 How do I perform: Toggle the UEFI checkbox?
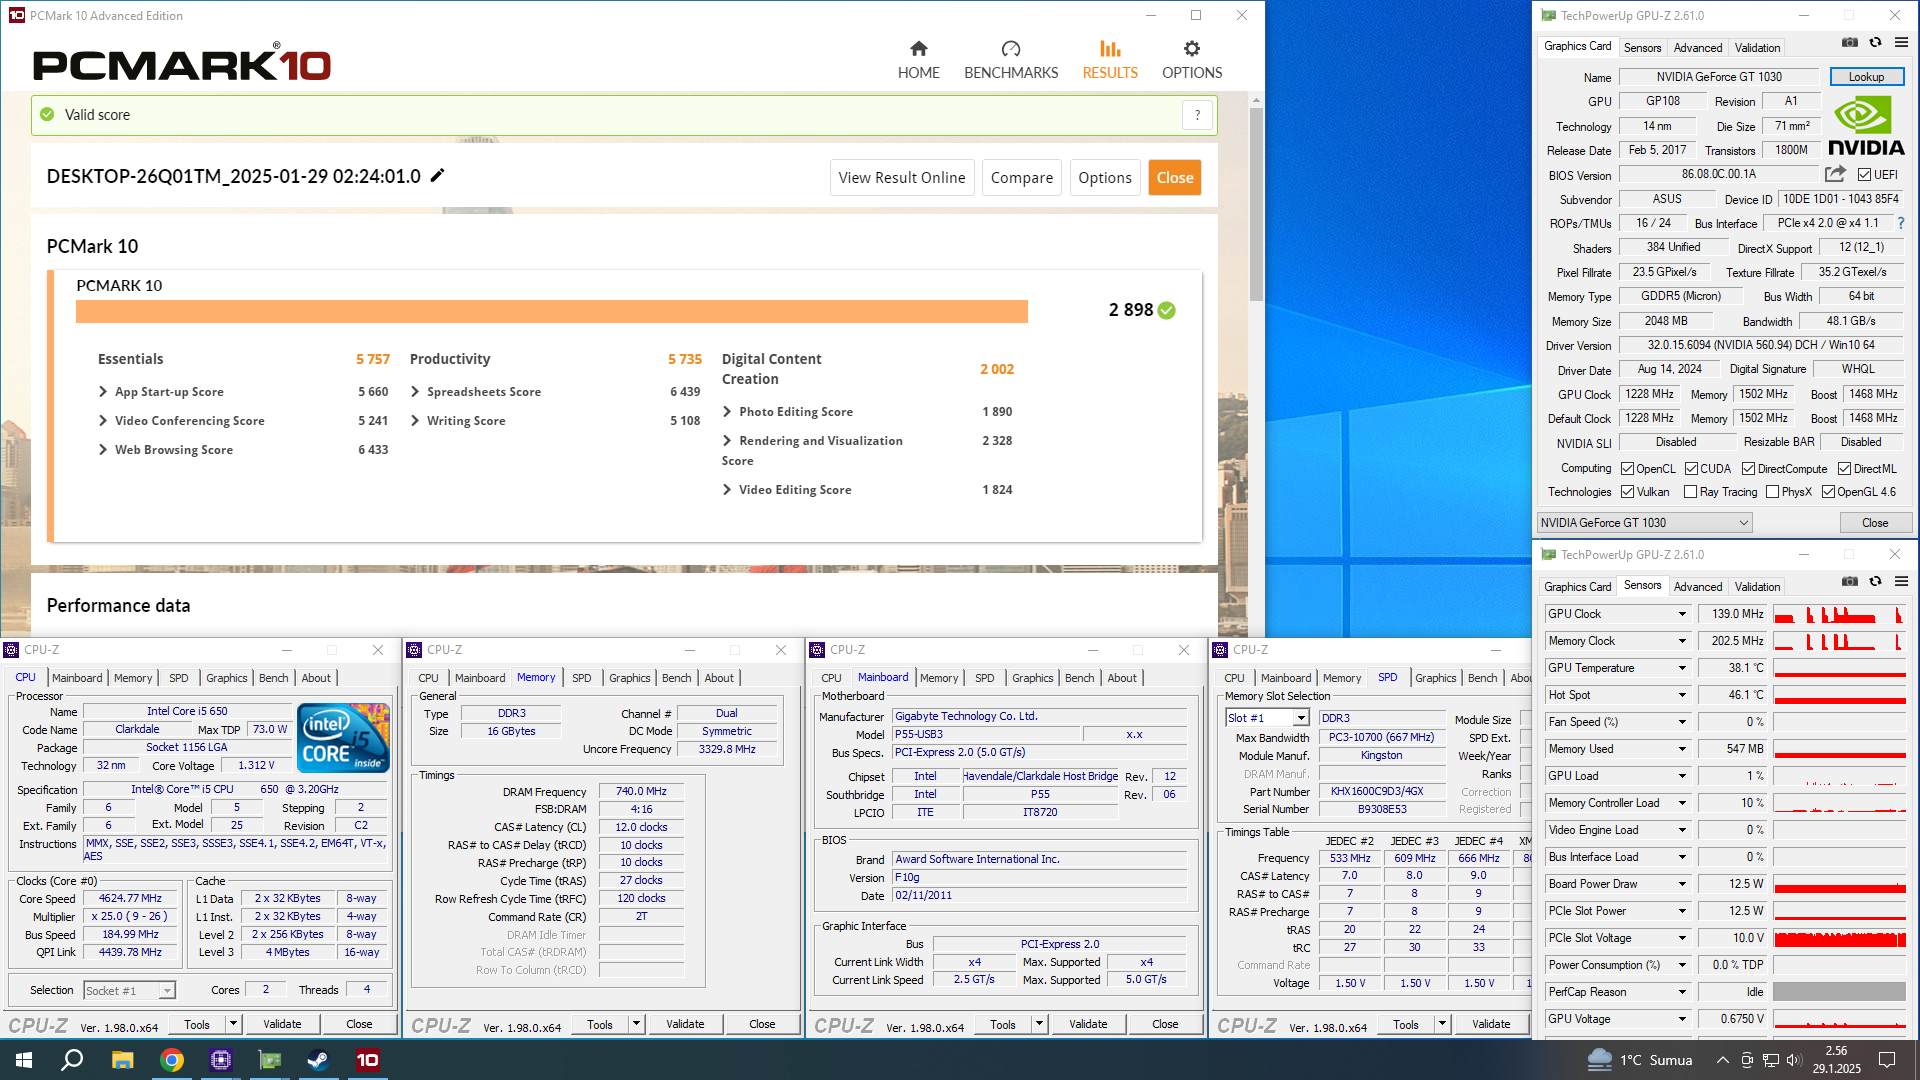1864,175
